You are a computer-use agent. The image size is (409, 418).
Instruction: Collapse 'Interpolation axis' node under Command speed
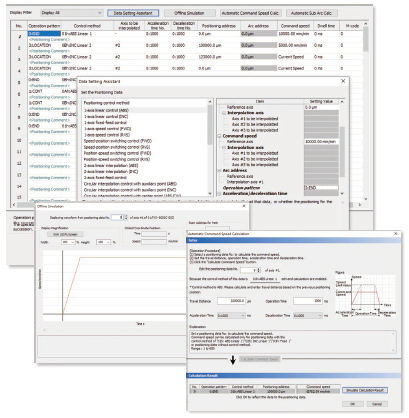224,147
